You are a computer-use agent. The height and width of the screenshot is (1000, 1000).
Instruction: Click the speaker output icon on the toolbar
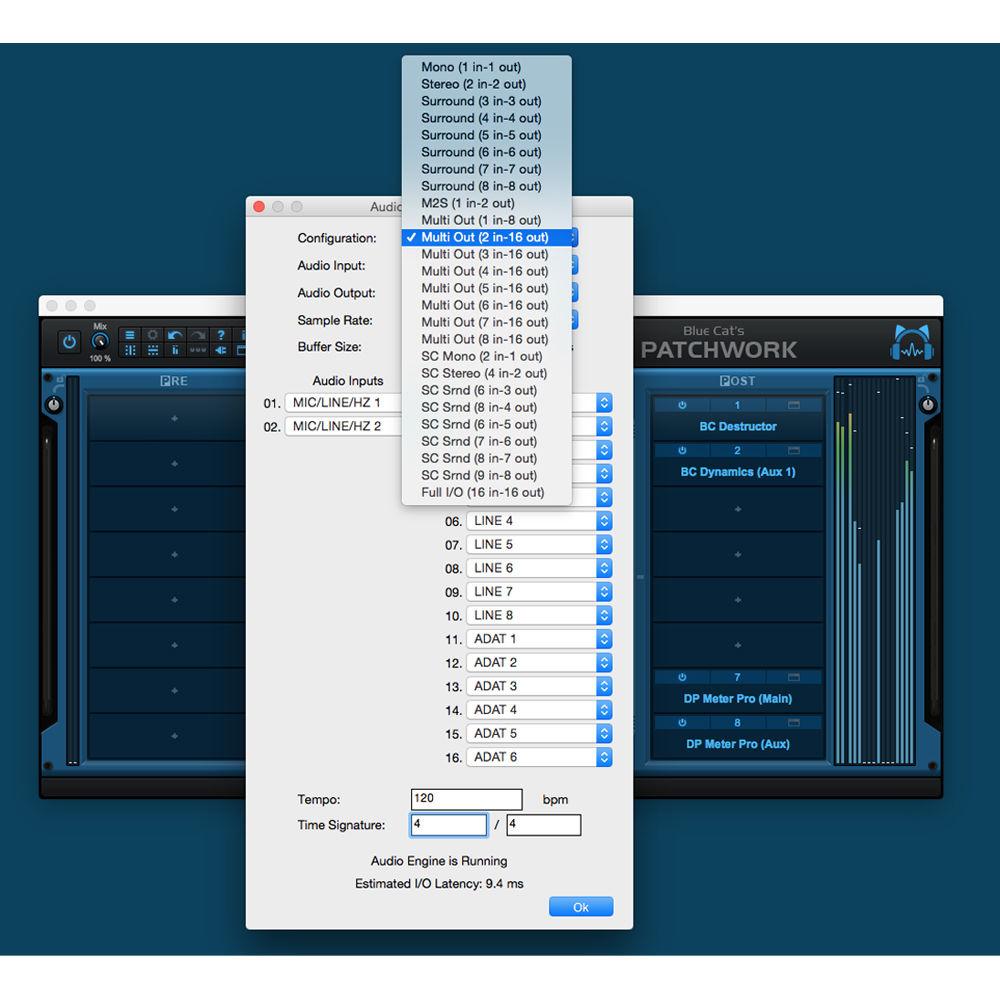tap(220, 350)
